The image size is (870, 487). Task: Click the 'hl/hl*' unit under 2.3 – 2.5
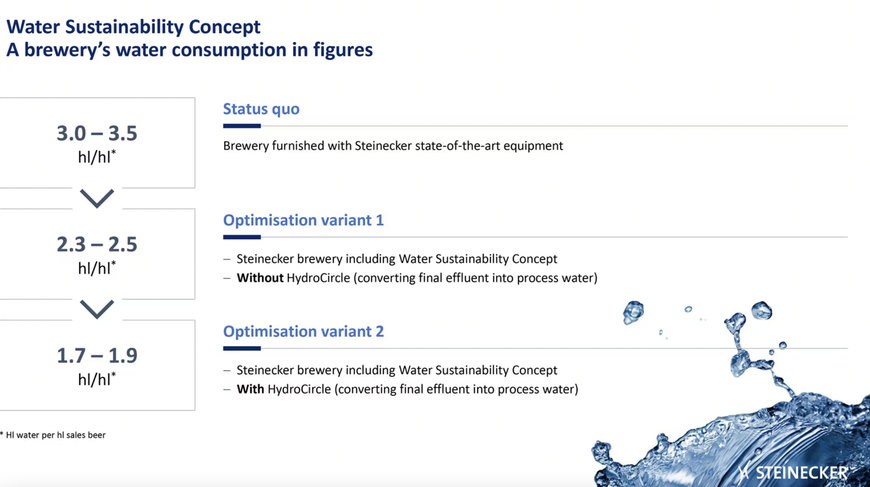(x=97, y=268)
